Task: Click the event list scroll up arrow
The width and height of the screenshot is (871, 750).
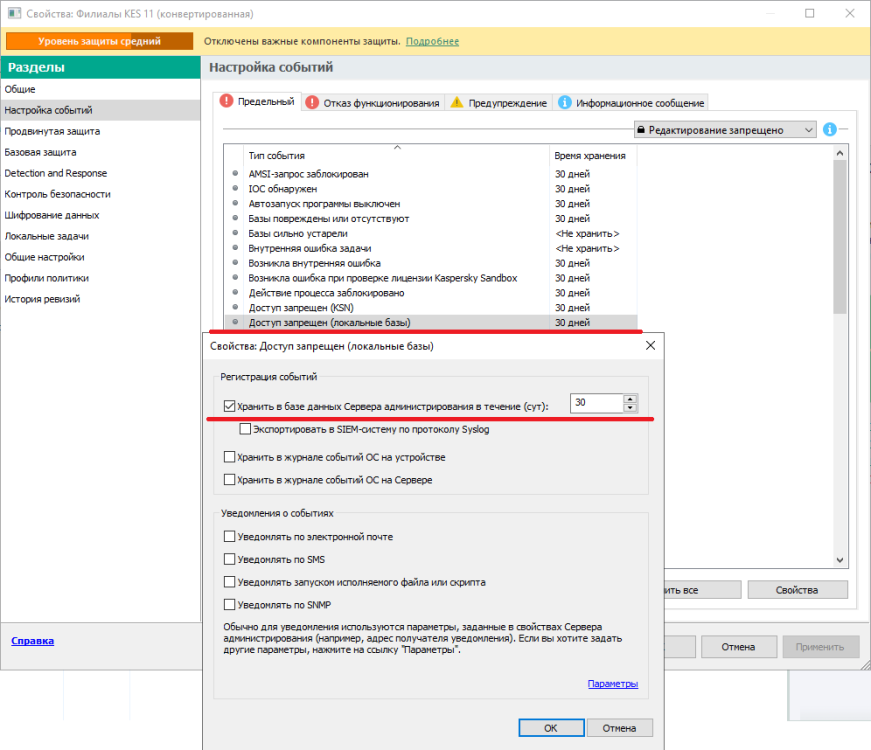Action: [840, 153]
